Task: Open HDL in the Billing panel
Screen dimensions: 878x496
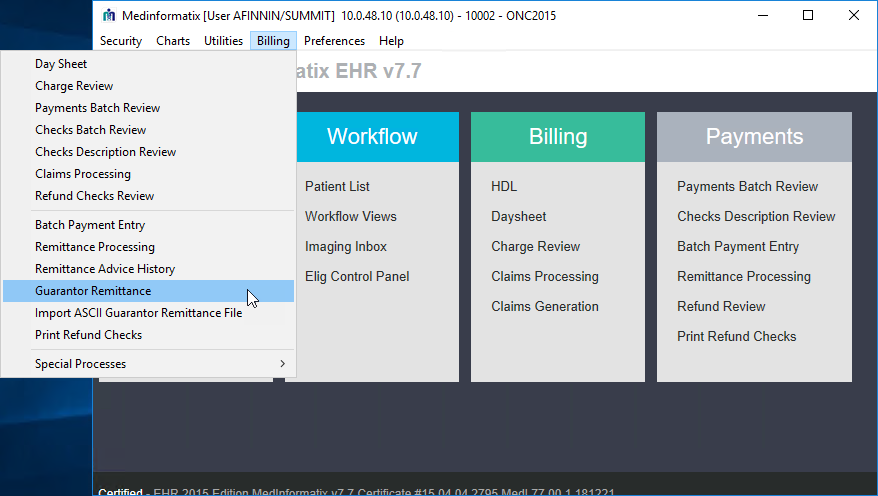Action: tap(504, 186)
